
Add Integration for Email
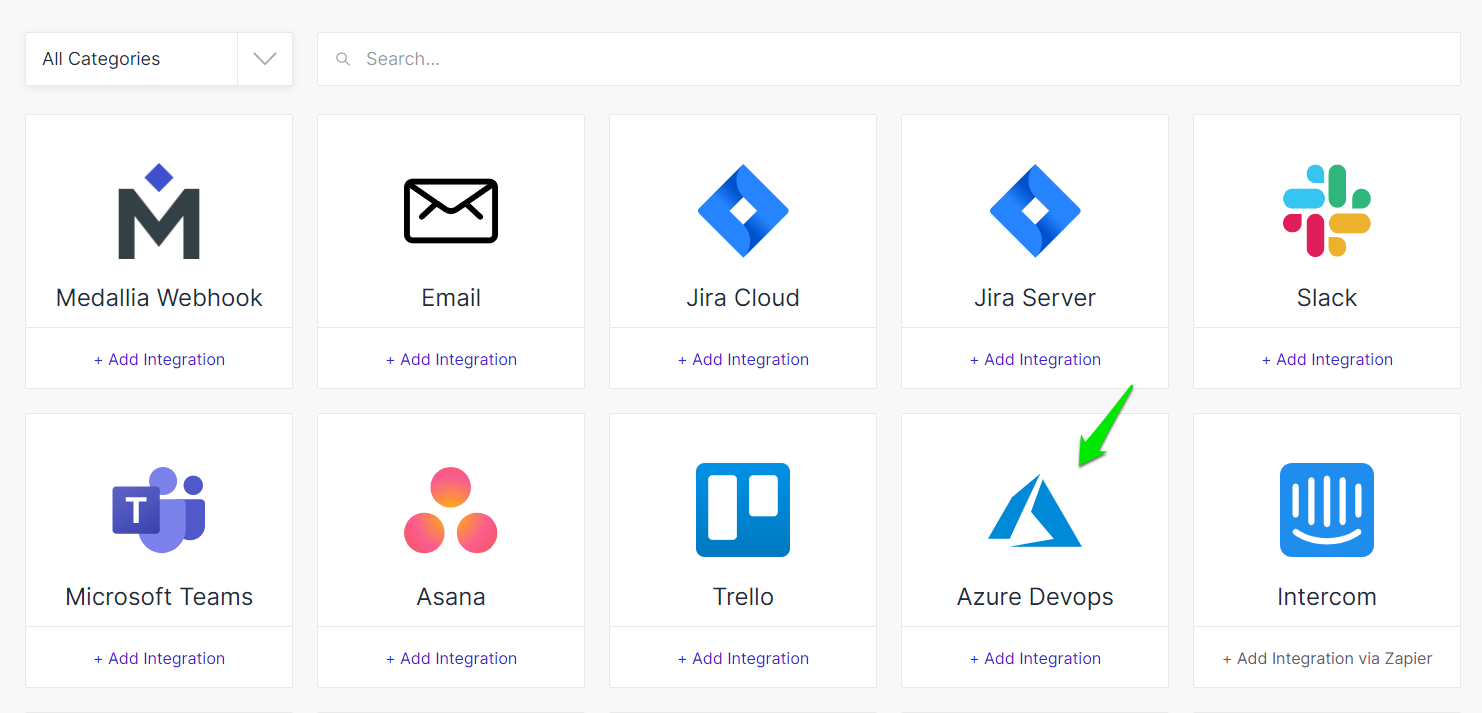coord(451,359)
